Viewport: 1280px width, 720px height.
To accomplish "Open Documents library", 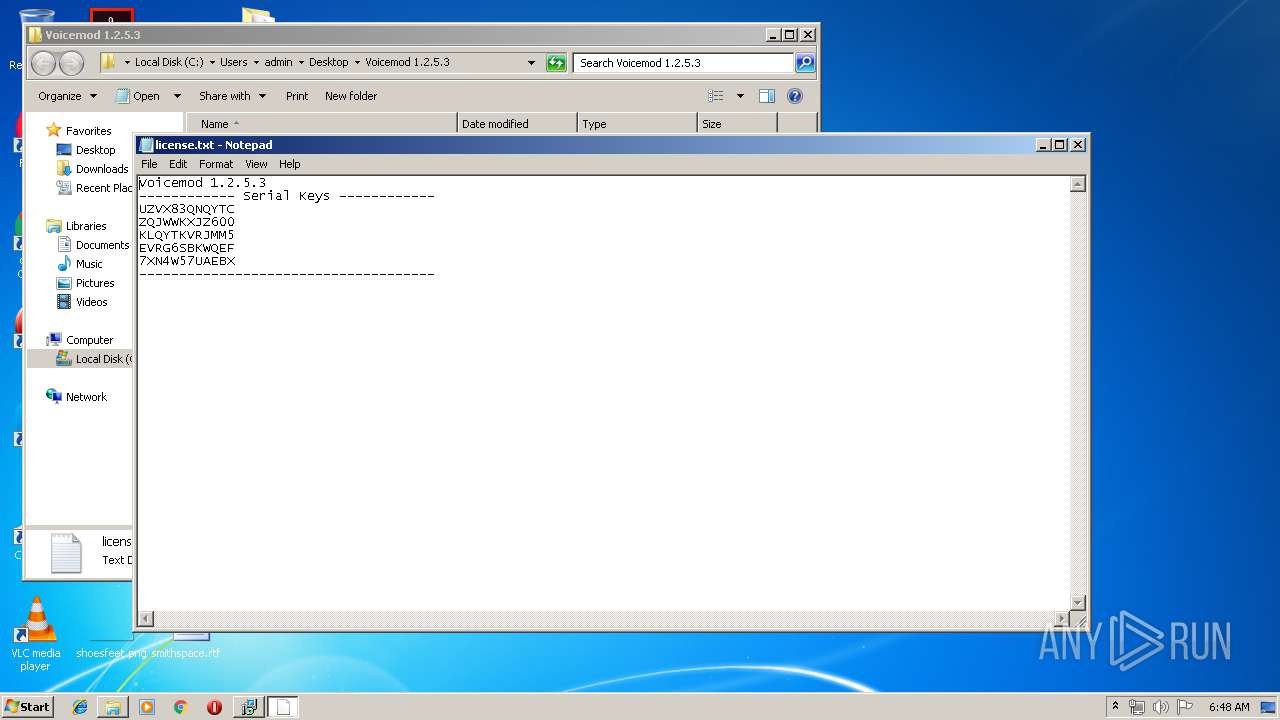I will click(102, 245).
